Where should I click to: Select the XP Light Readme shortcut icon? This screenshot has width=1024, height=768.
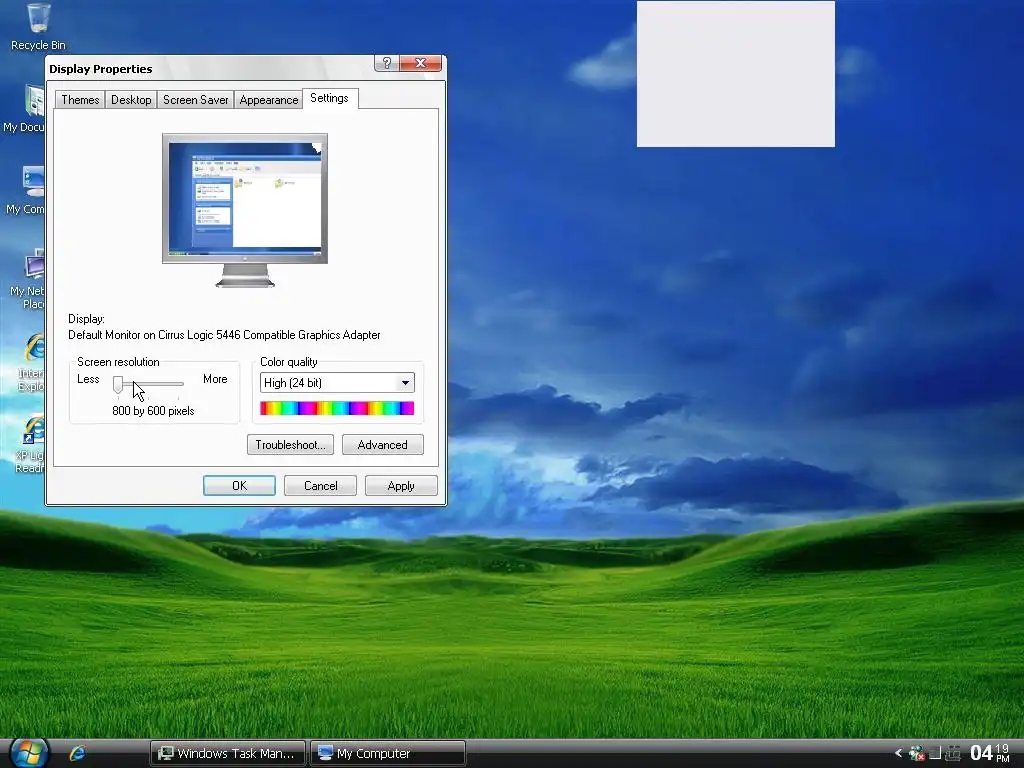point(30,444)
